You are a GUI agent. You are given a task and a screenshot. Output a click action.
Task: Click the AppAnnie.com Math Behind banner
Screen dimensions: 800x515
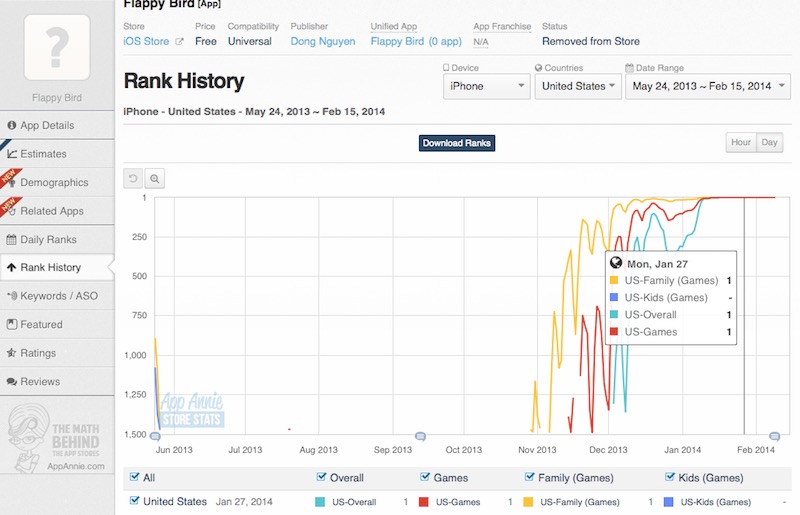tap(56, 439)
